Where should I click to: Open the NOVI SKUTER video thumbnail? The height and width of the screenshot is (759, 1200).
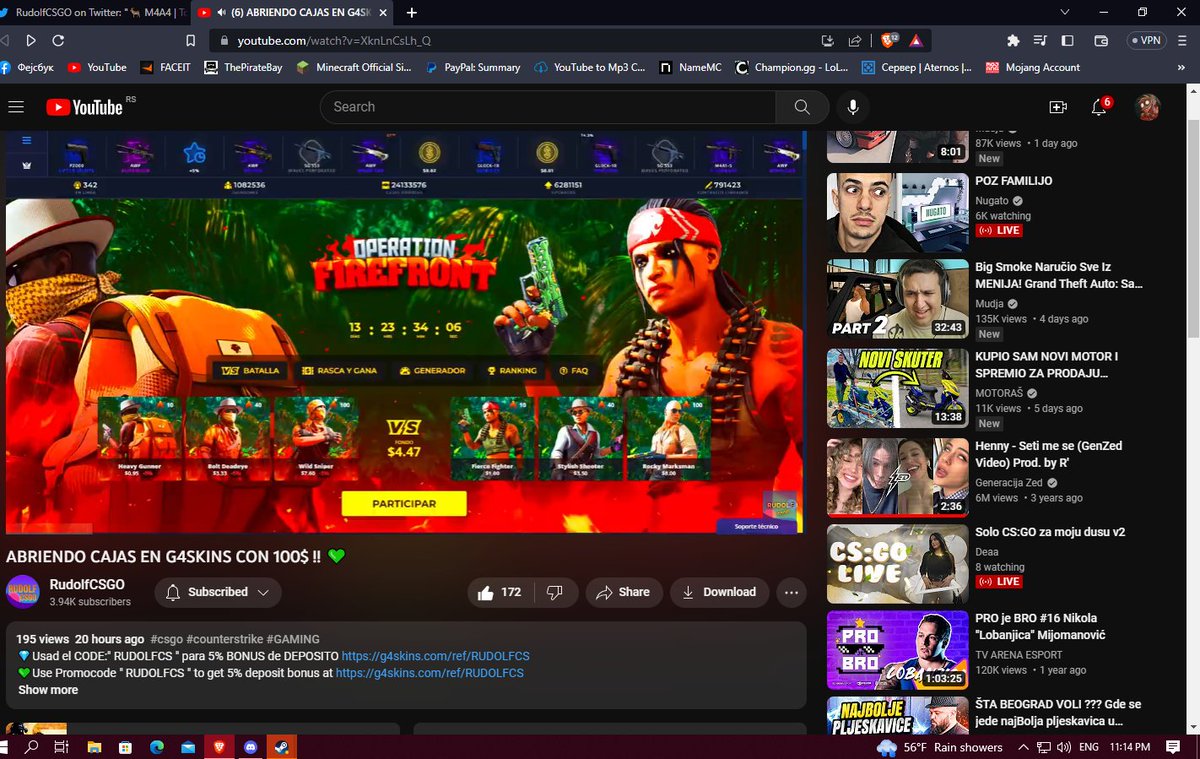(897, 387)
